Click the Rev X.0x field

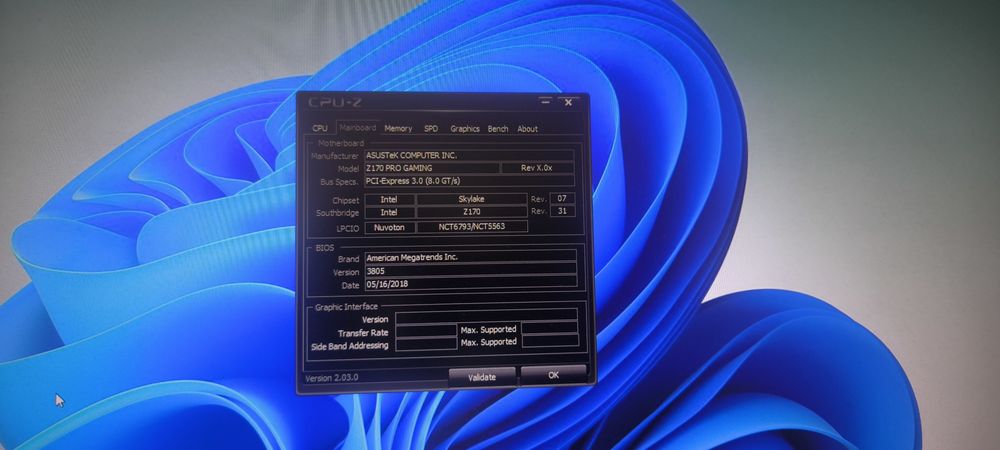(x=537, y=168)
